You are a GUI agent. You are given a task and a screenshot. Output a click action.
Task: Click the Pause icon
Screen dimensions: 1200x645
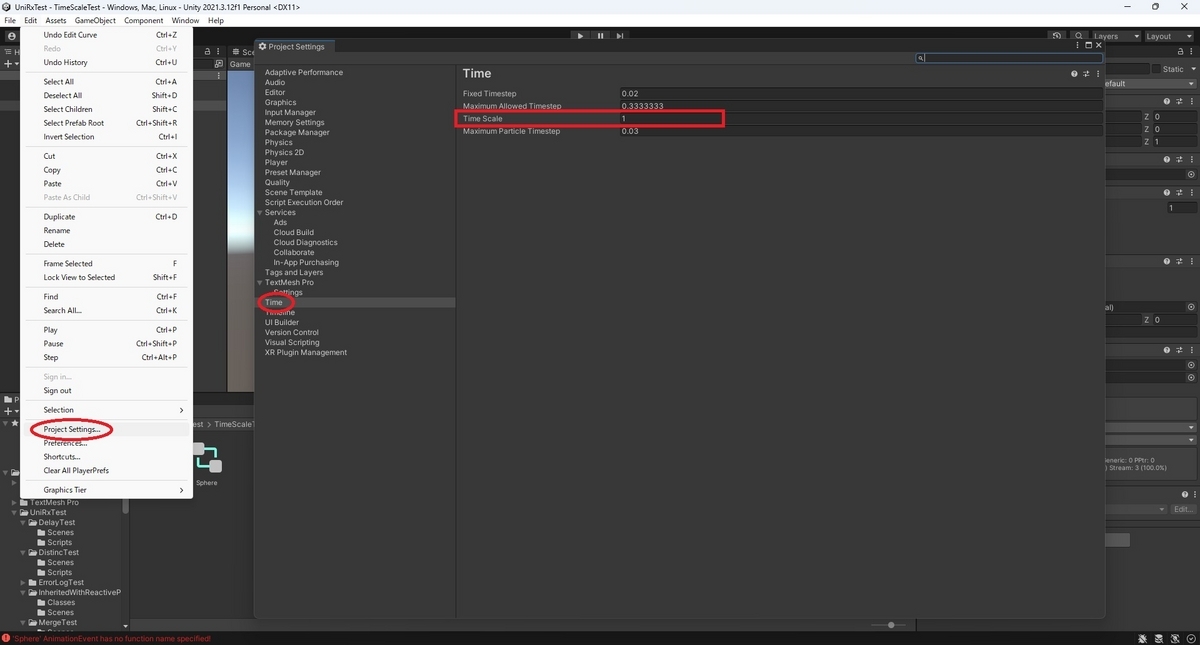tap(599, 35)
